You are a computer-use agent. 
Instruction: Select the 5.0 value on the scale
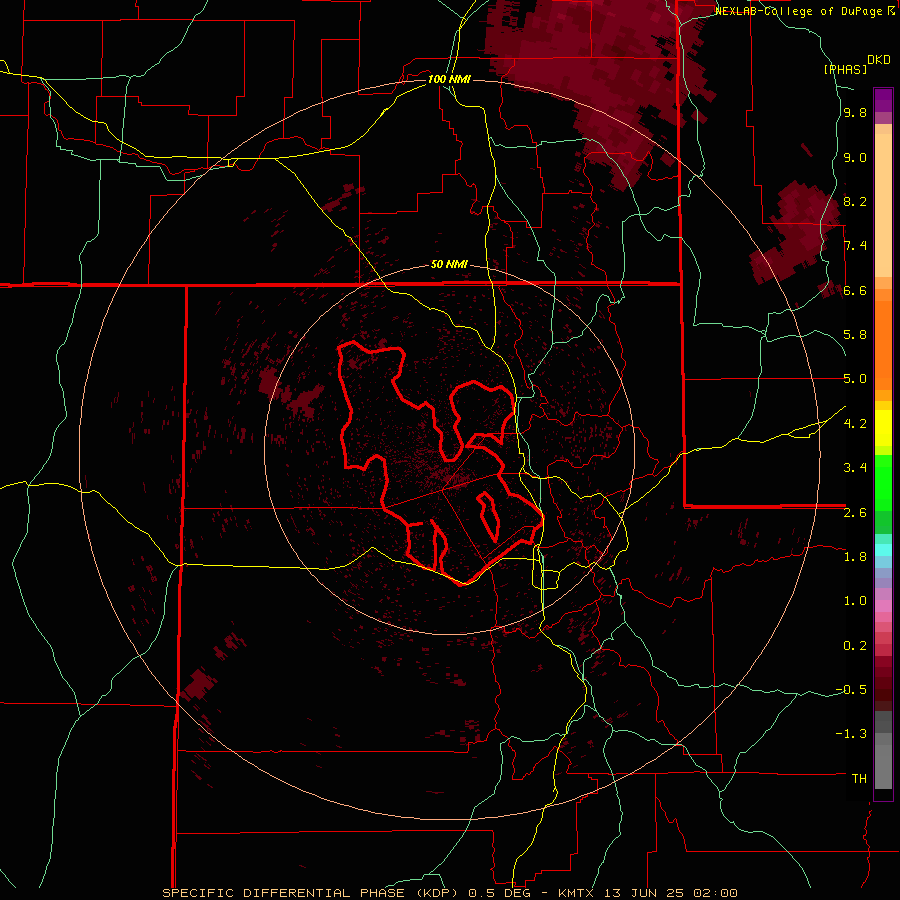855,379
